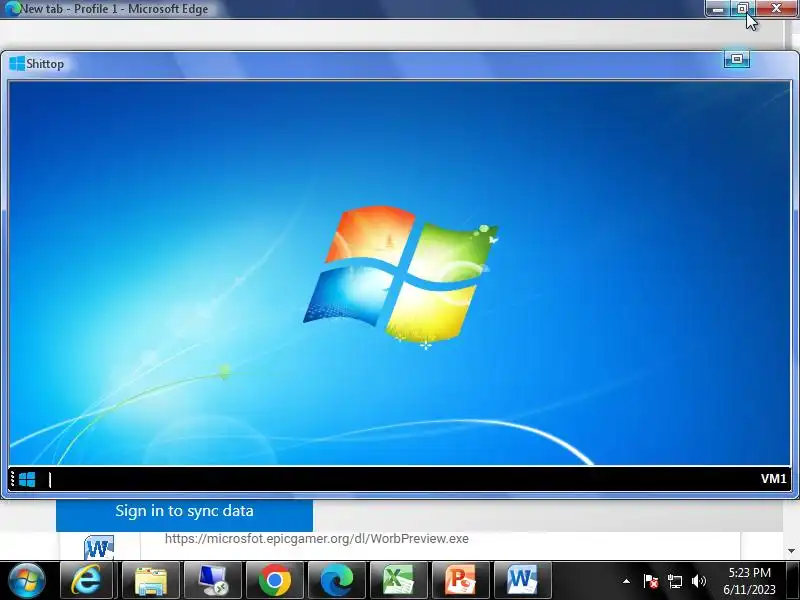Open PowerPoint from the taskbar

click(461, 580)
